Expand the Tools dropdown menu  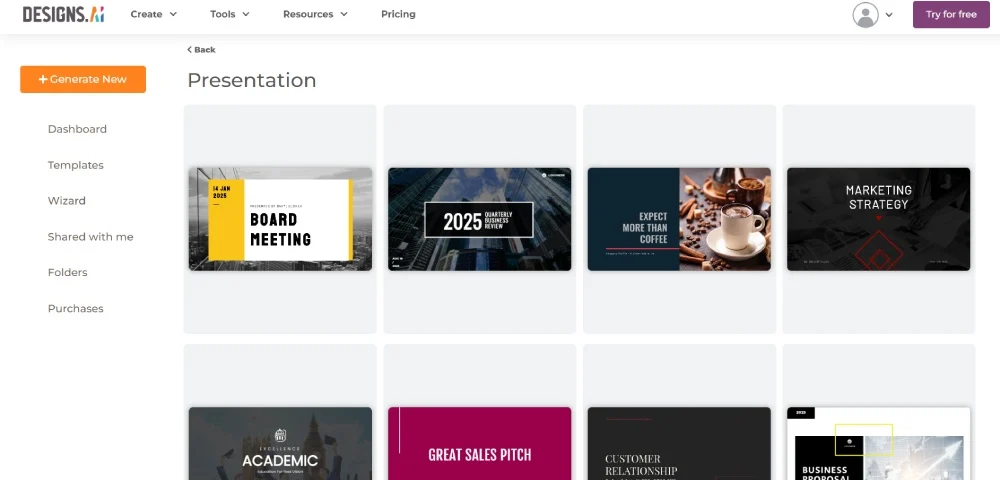click(229, 15)
